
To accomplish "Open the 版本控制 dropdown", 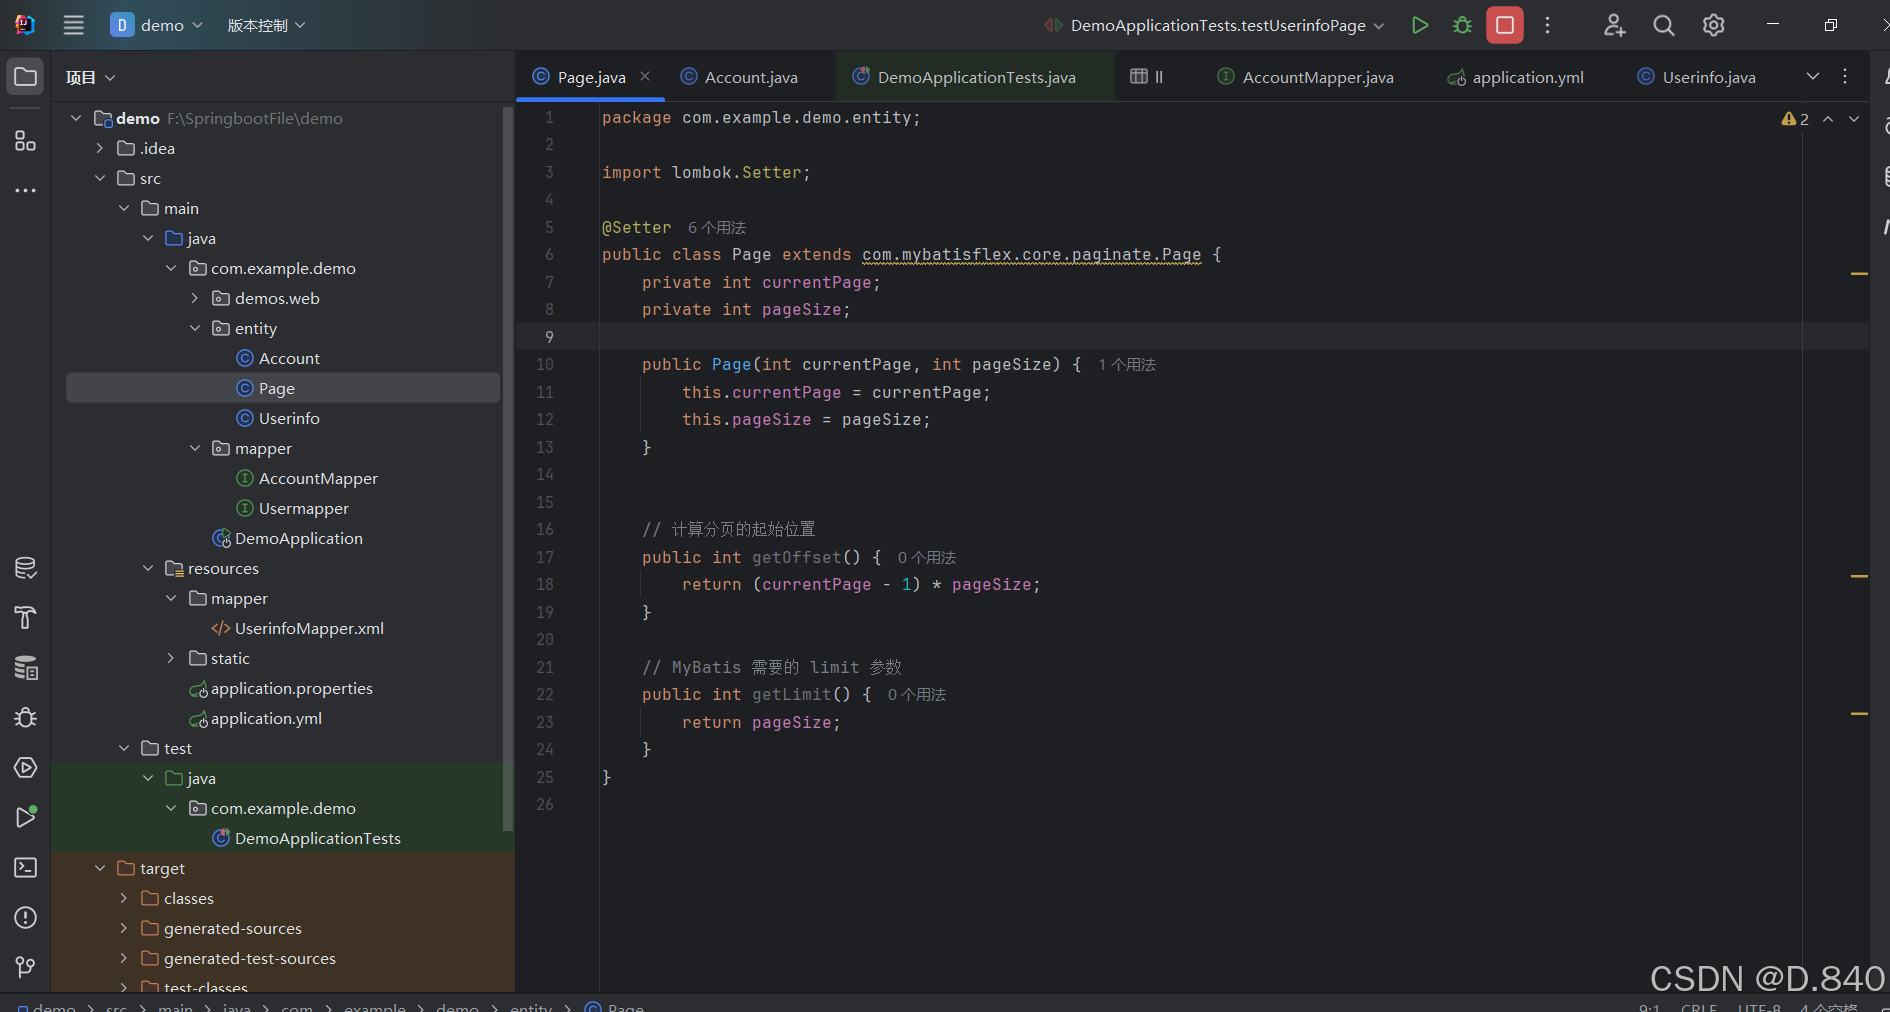I will pyautogui.click(x=265, y=25).
